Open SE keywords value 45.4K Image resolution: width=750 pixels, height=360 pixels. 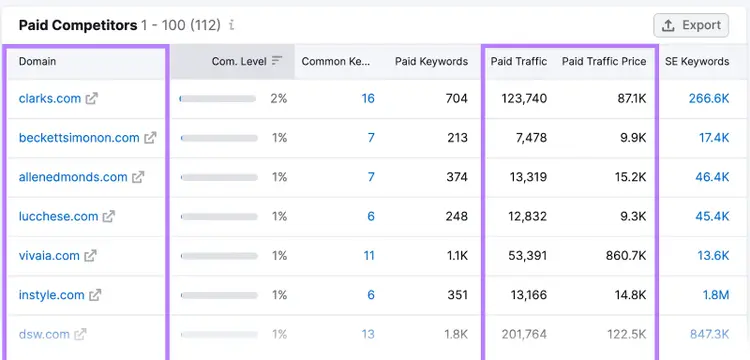(712, 216)
